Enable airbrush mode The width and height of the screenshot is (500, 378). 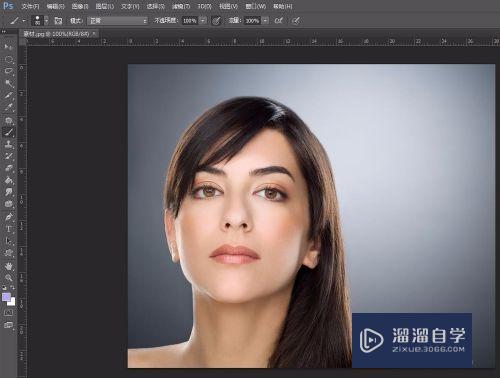278,21
